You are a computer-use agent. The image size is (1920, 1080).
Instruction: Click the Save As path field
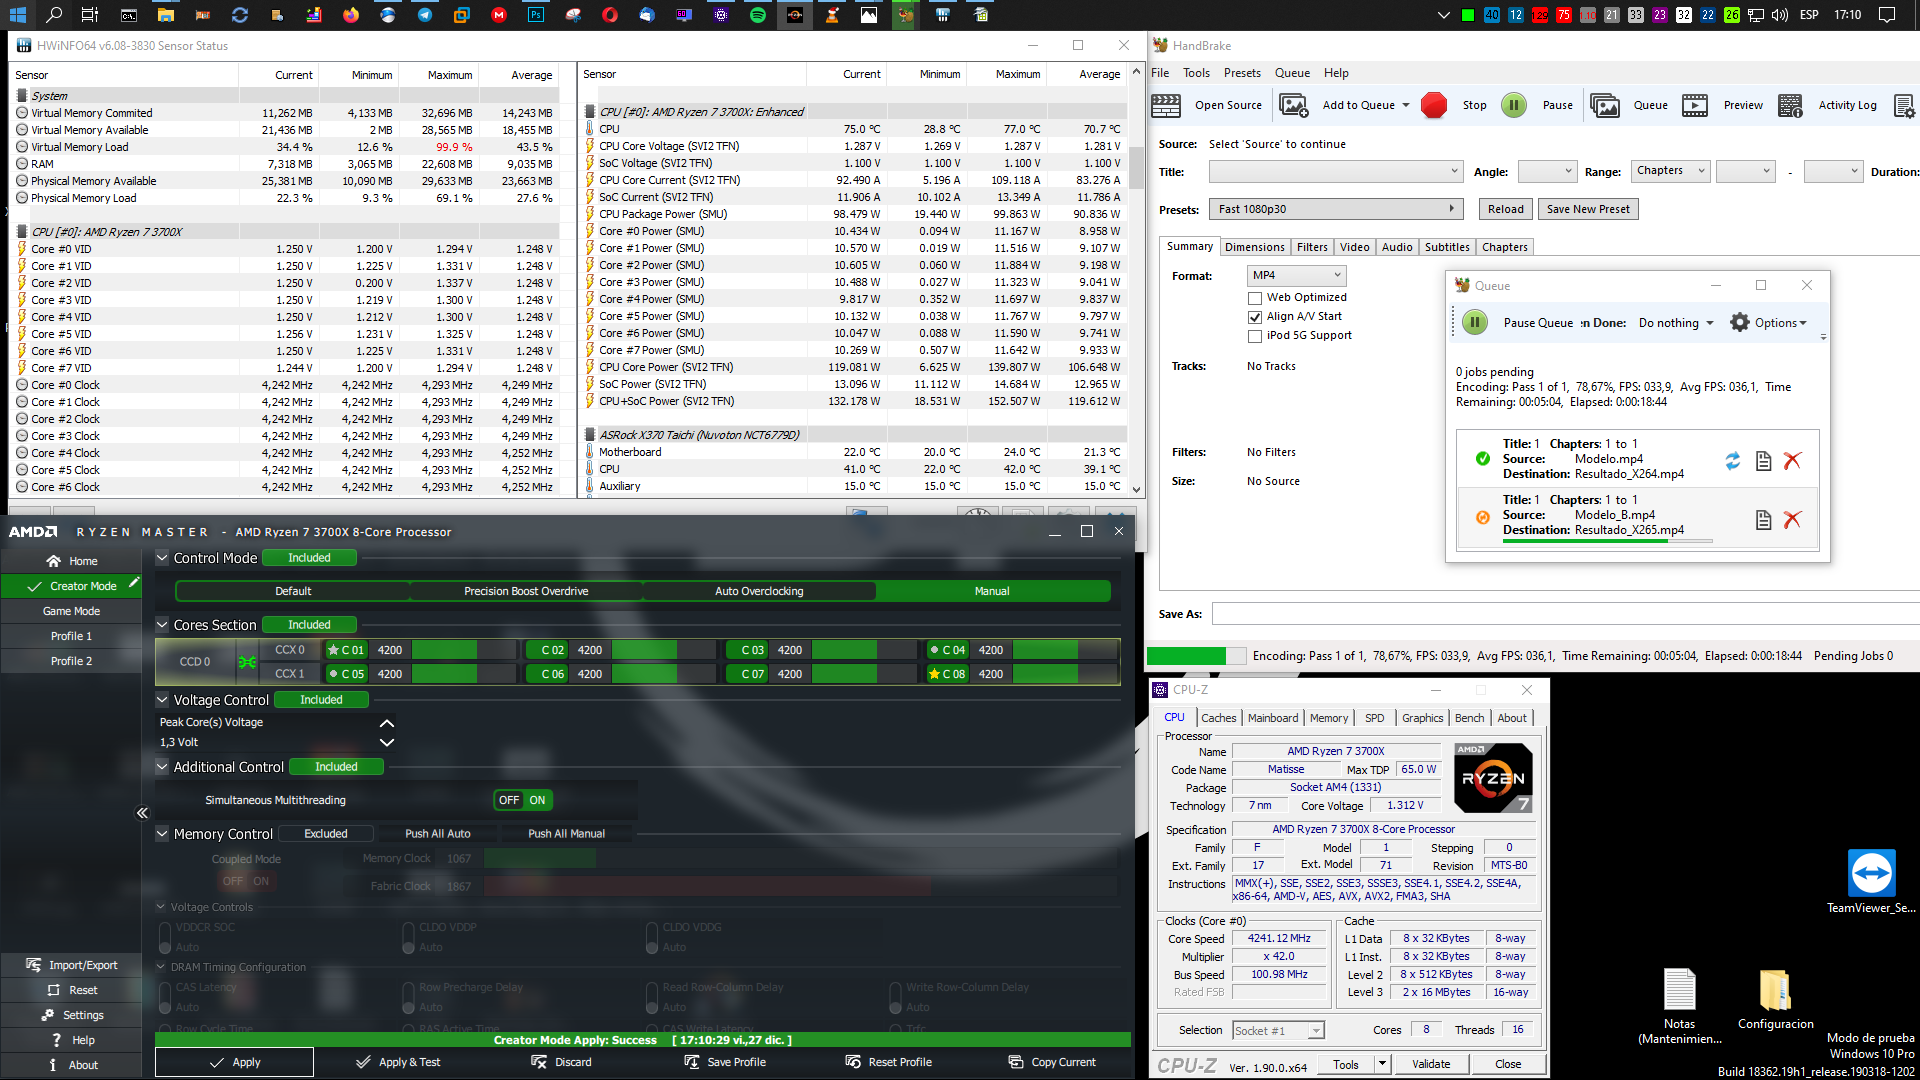(x=1565, y=614)
